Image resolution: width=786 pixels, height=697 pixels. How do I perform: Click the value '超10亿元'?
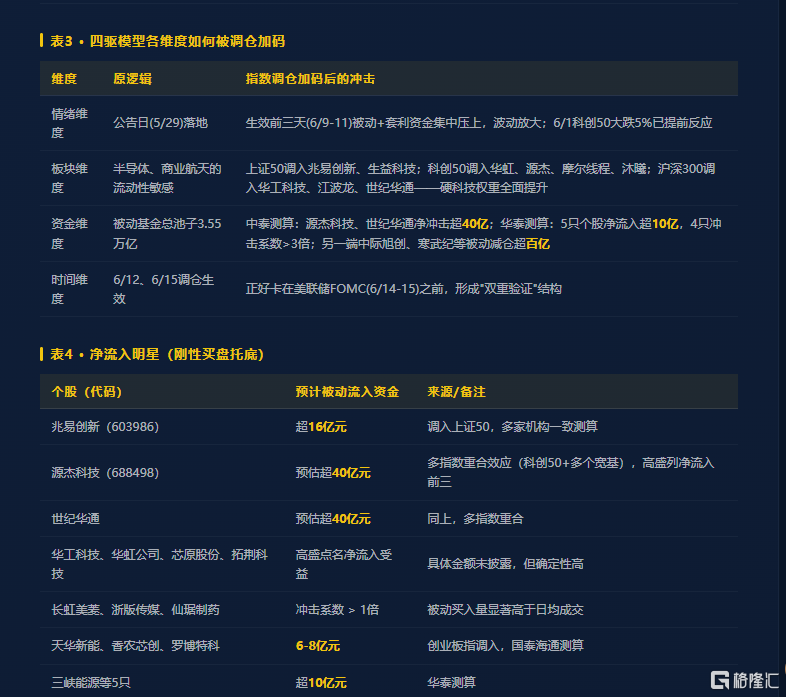321,682
